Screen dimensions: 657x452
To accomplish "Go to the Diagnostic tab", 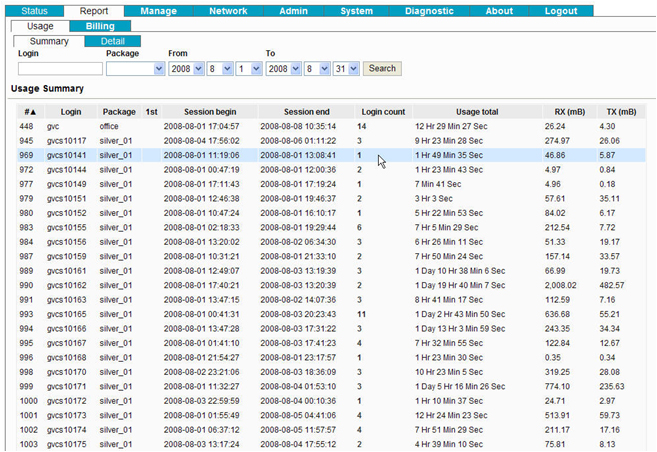I will click(428, 11).
